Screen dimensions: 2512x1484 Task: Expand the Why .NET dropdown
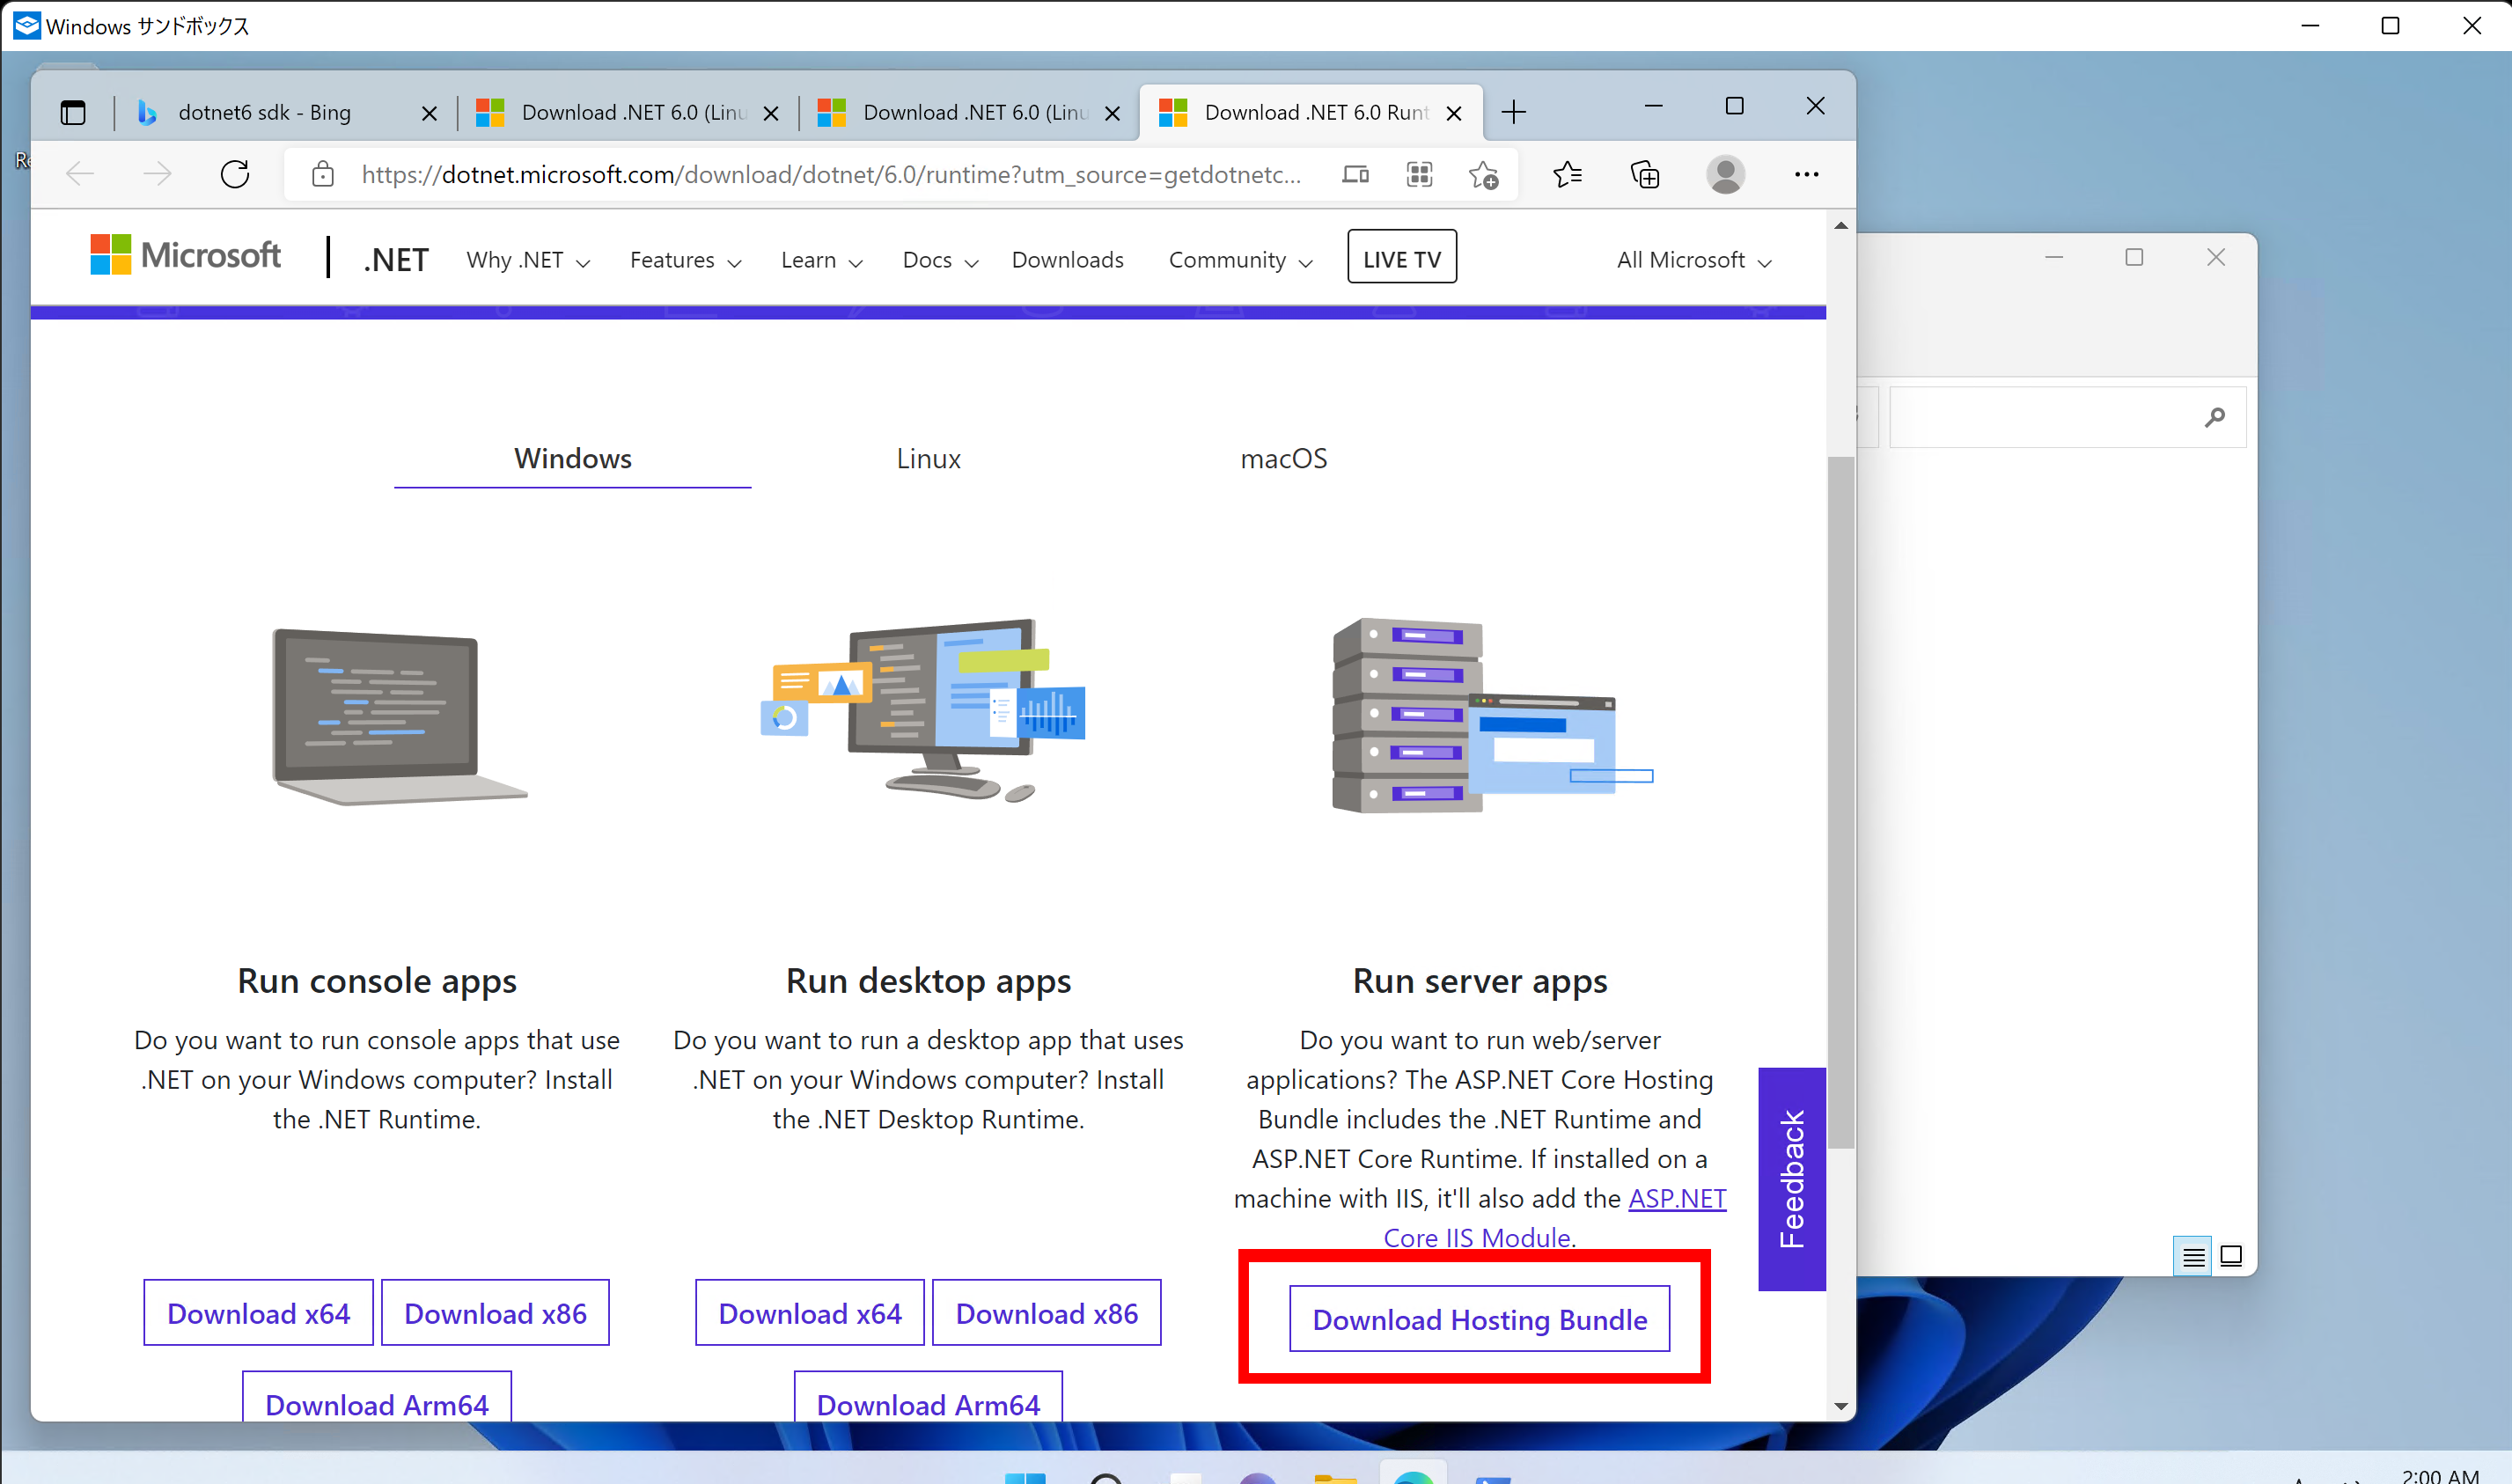[x=527, y=259]
